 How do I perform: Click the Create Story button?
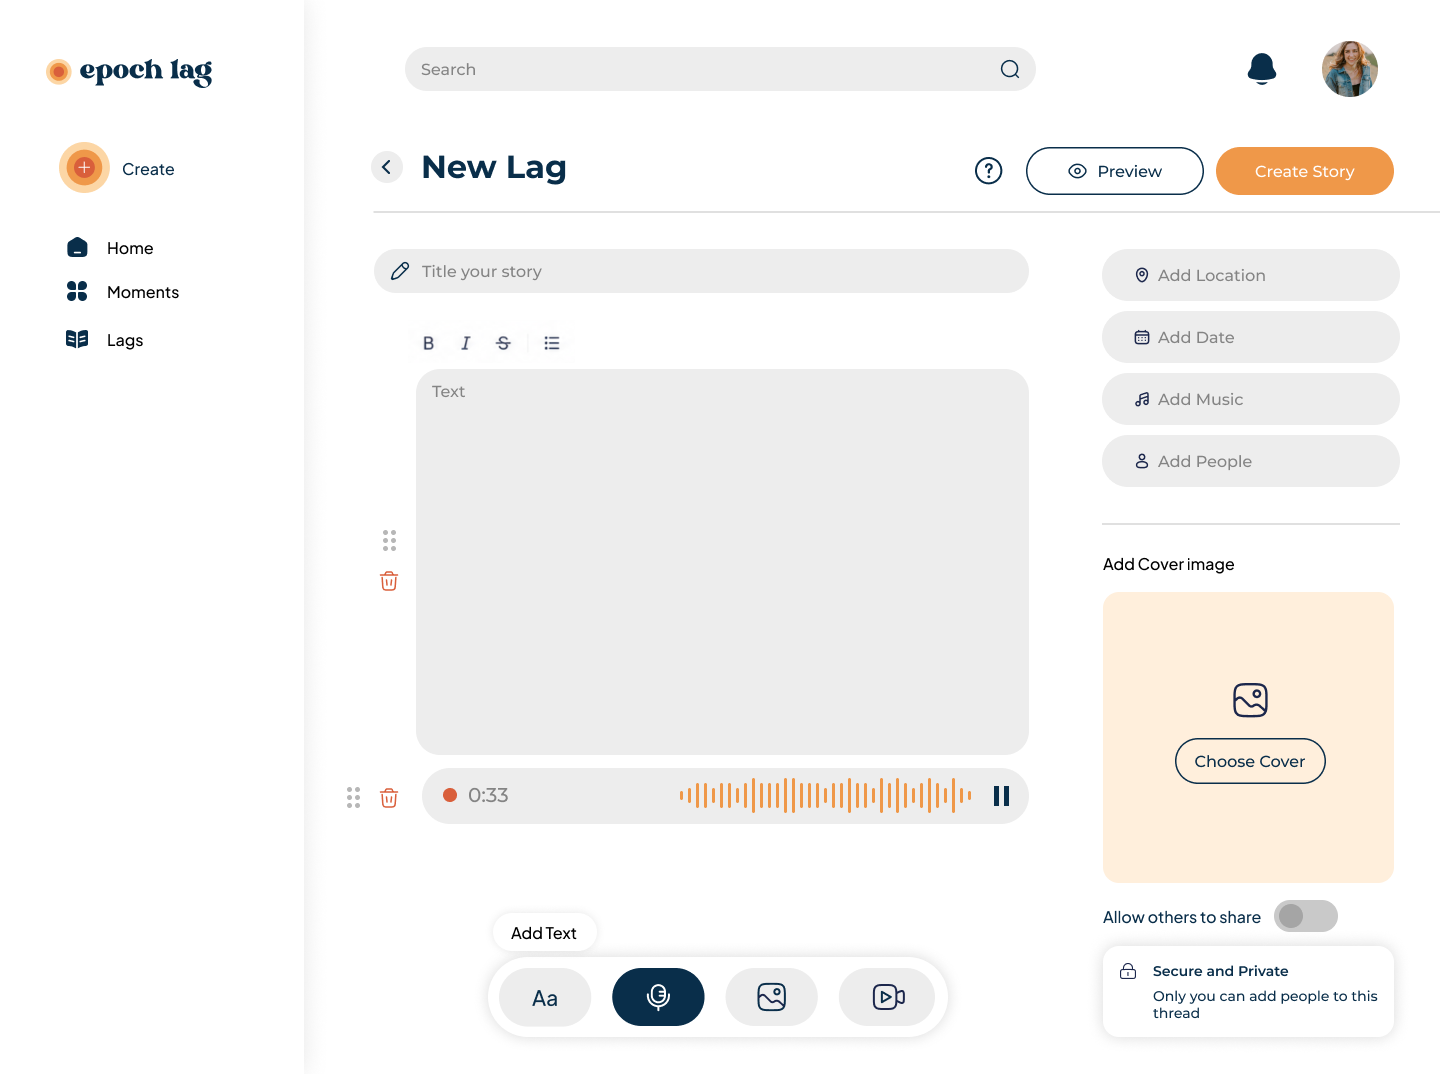1305,171
